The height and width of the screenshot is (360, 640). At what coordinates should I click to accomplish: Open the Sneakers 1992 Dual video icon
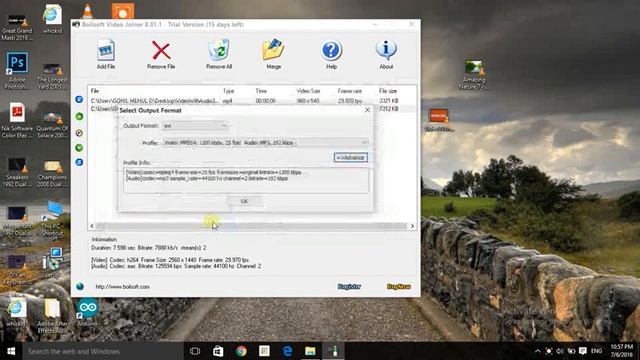pyautogui.click(x=17, y=166)
